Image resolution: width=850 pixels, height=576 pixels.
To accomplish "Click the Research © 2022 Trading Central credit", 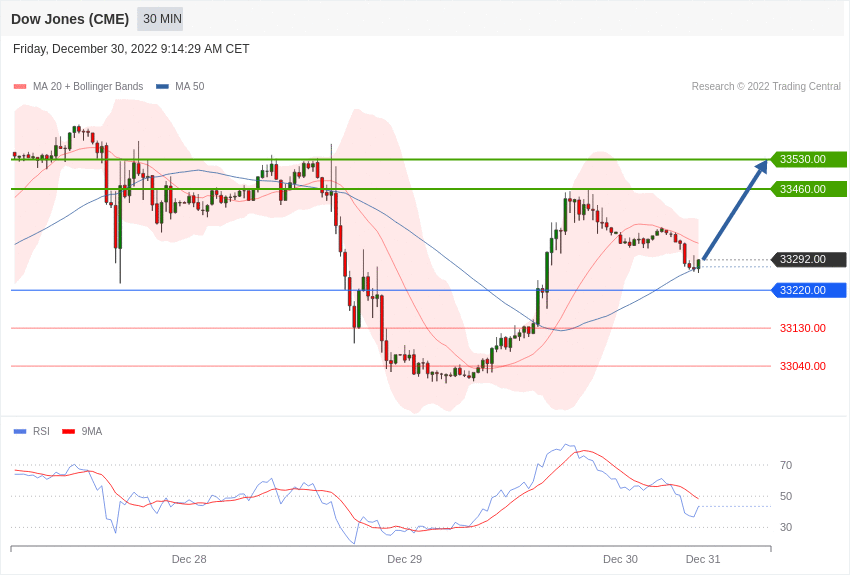I will 766,86.
